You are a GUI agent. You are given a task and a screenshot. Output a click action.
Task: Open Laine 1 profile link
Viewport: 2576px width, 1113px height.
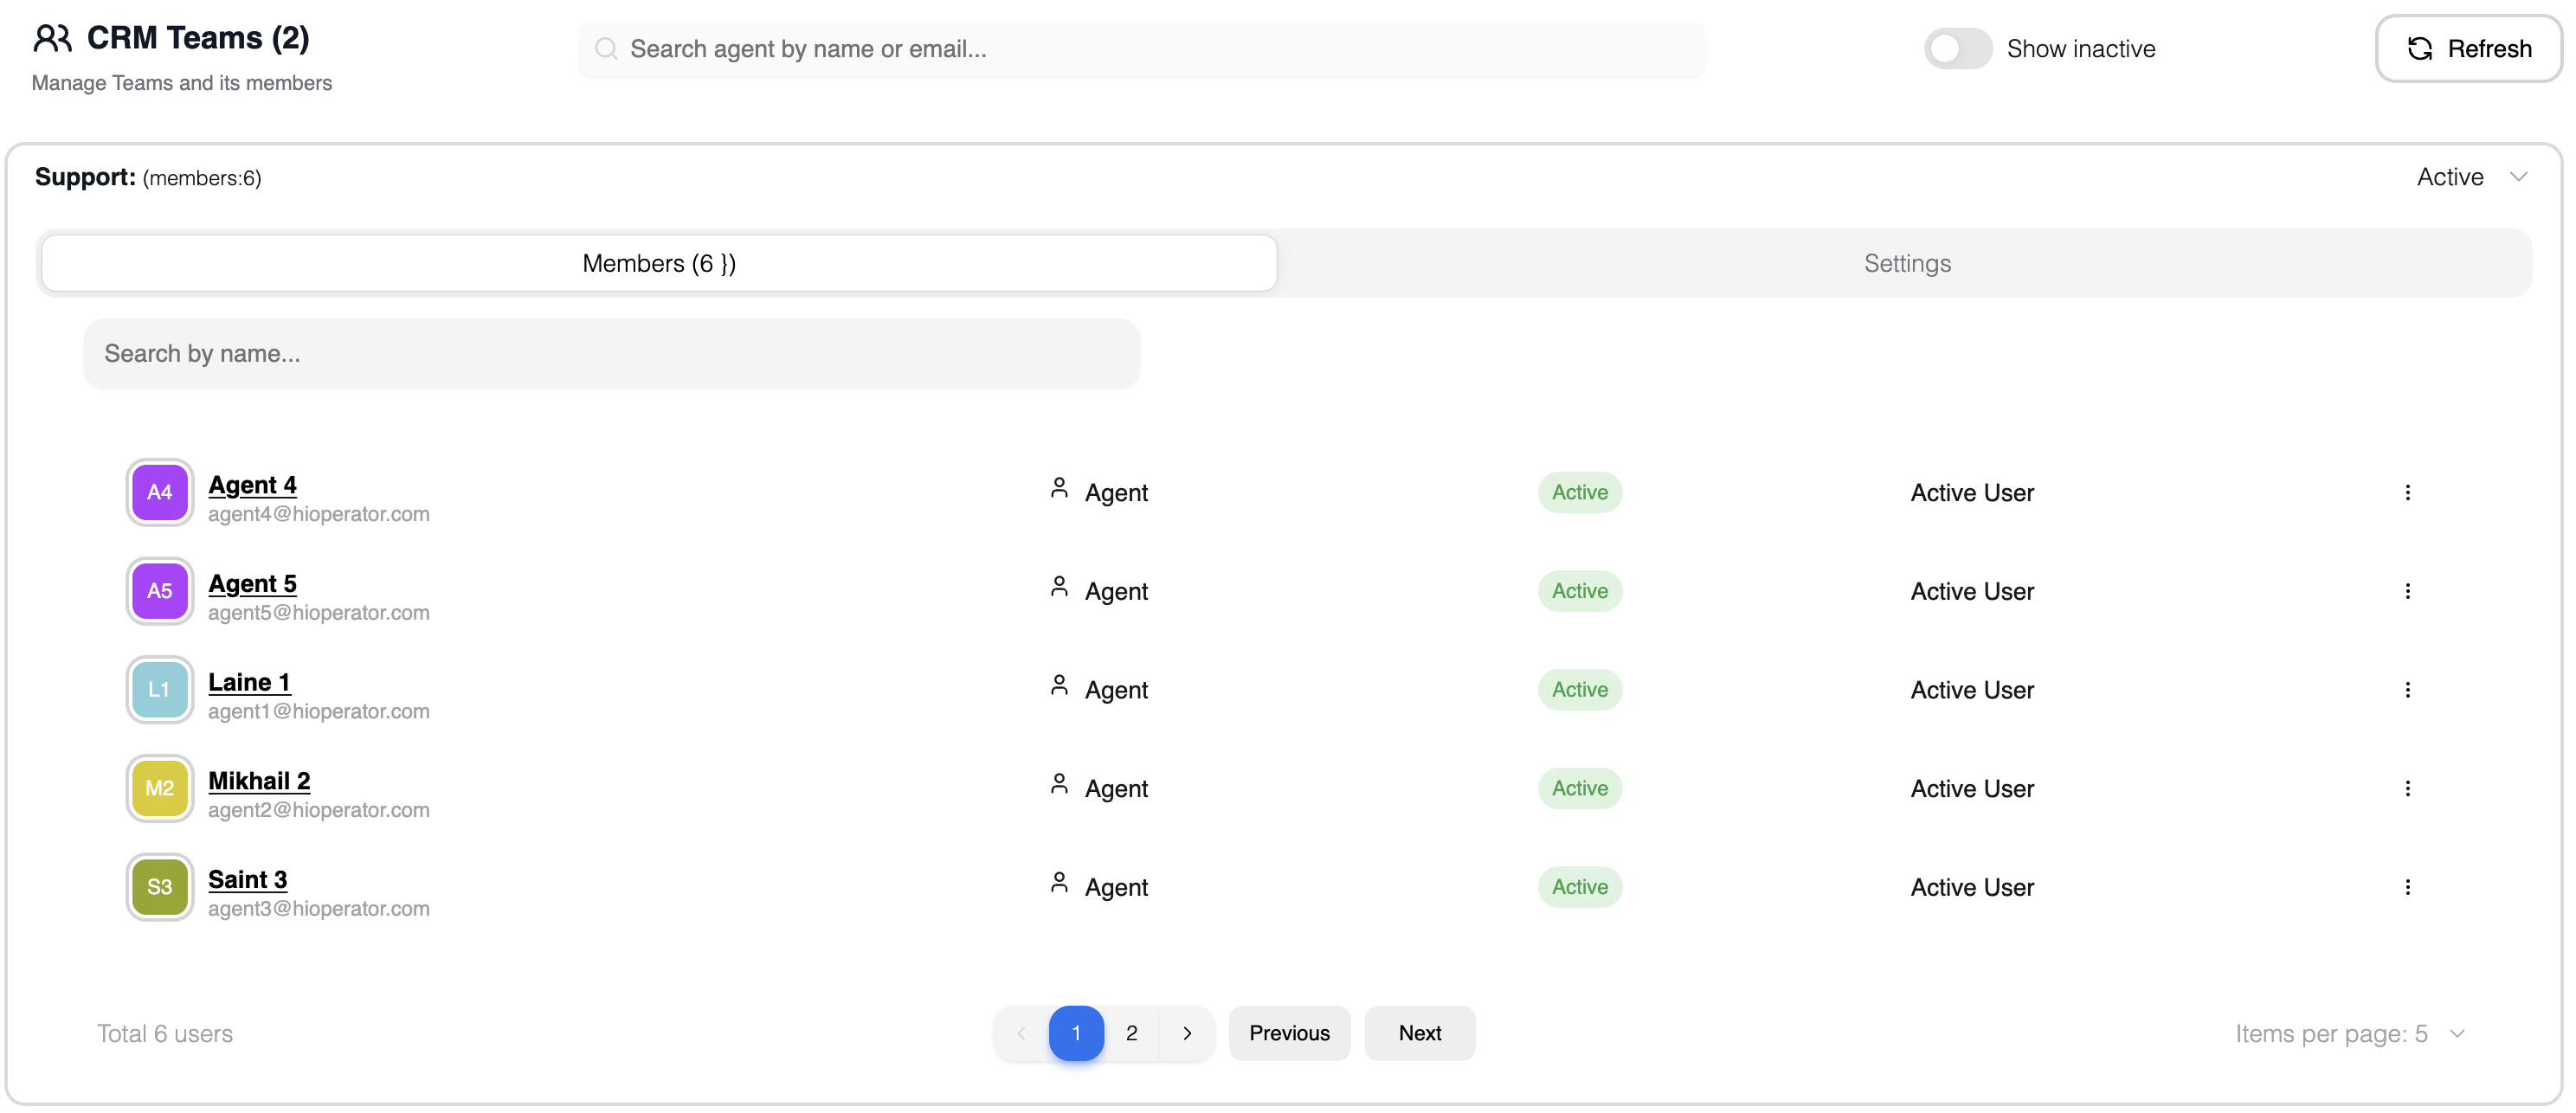coord(249,682)
